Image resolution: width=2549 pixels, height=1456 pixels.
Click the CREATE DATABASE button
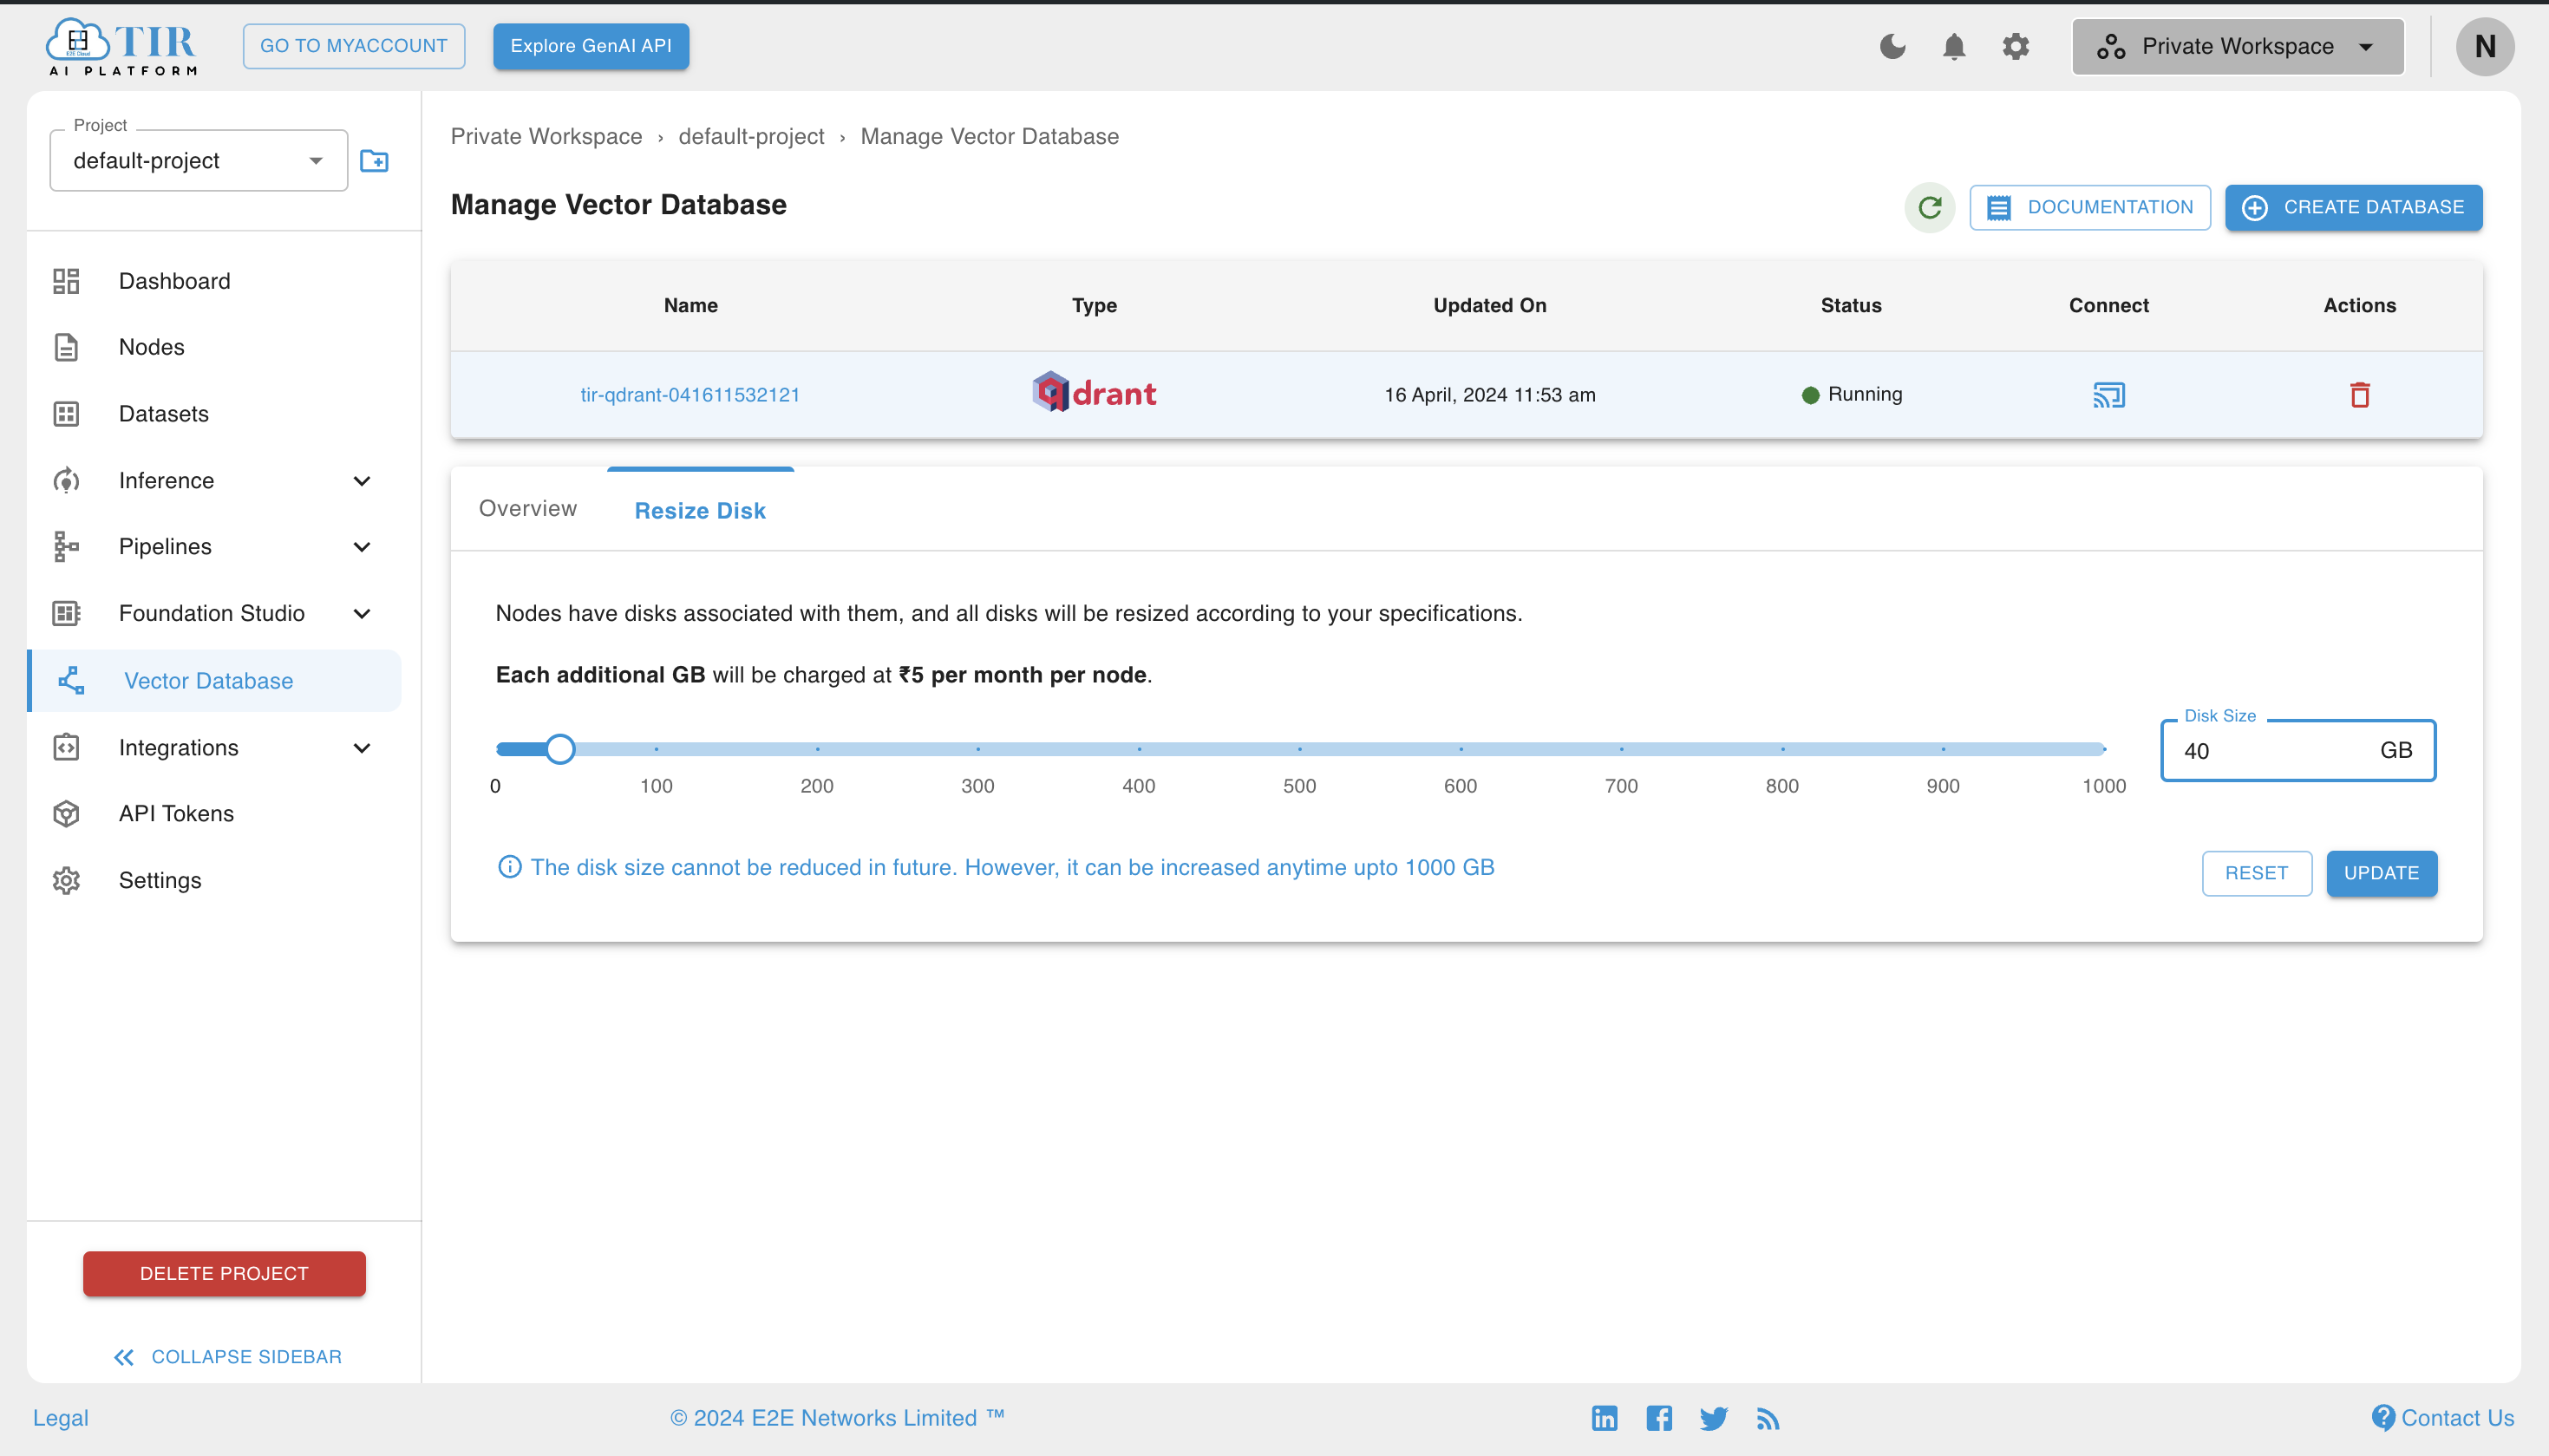pyautogui.click(x=2356, y=206)
